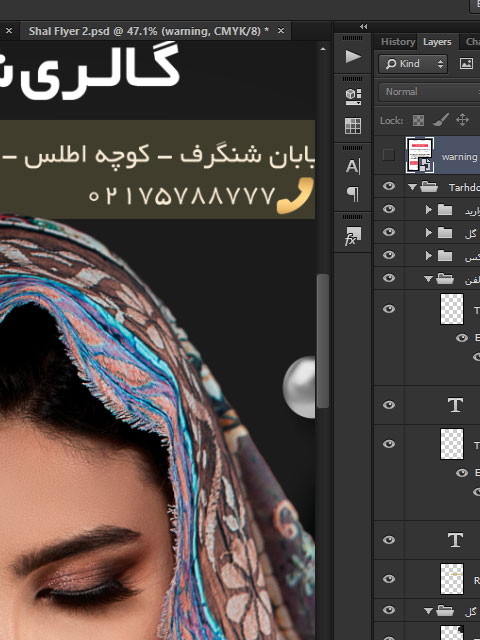This screenshot has height=640, width=480.
Task: Click folder icon of group ending 'ارید'
Action: pyautogui.click(x=445, y=210)
